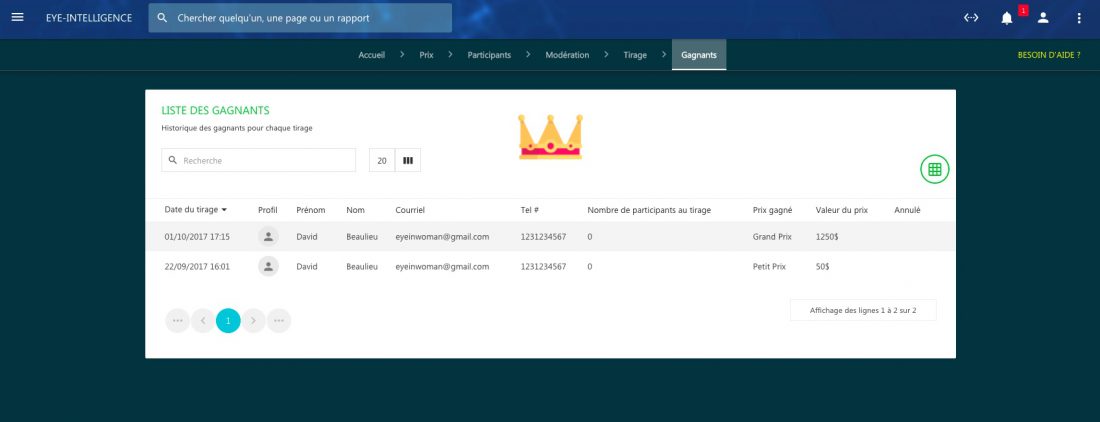Screen dimensions: 1100x422
Task: Go to next page arrow
Action: pos(254,320)
